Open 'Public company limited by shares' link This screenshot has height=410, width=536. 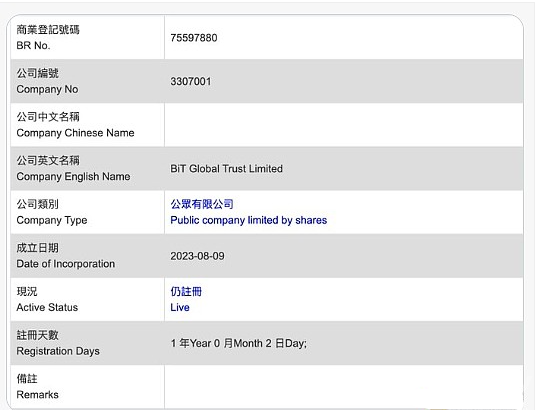point(249,220)
